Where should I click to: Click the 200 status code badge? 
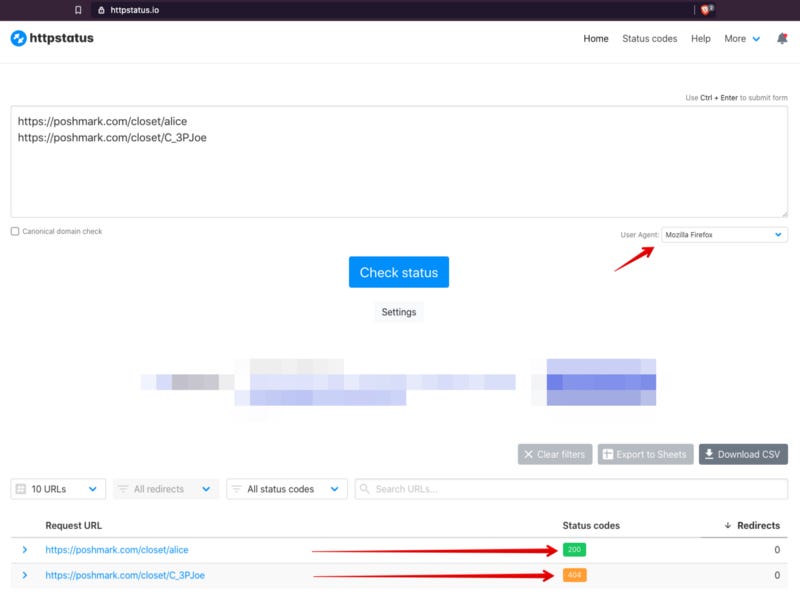(574, 550)
